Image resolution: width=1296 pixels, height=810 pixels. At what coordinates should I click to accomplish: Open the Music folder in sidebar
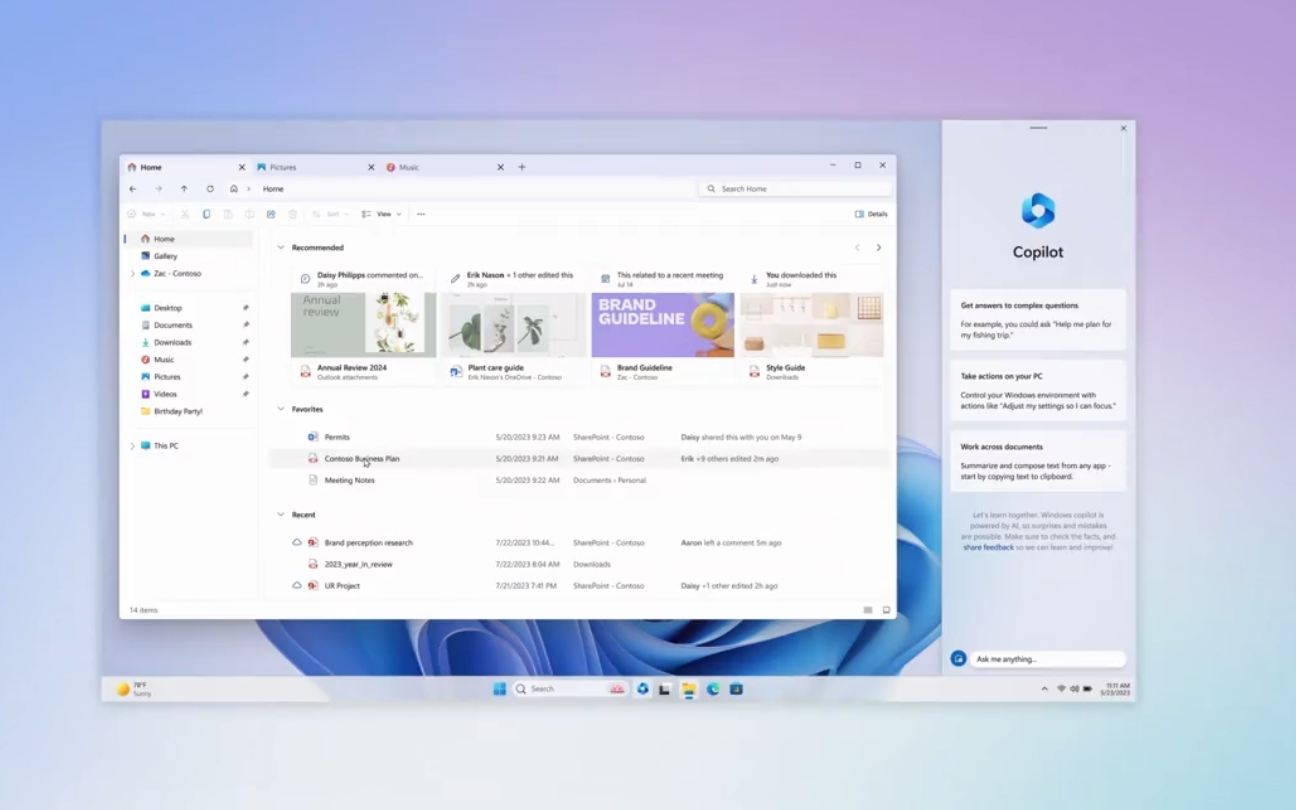[164, 359]
